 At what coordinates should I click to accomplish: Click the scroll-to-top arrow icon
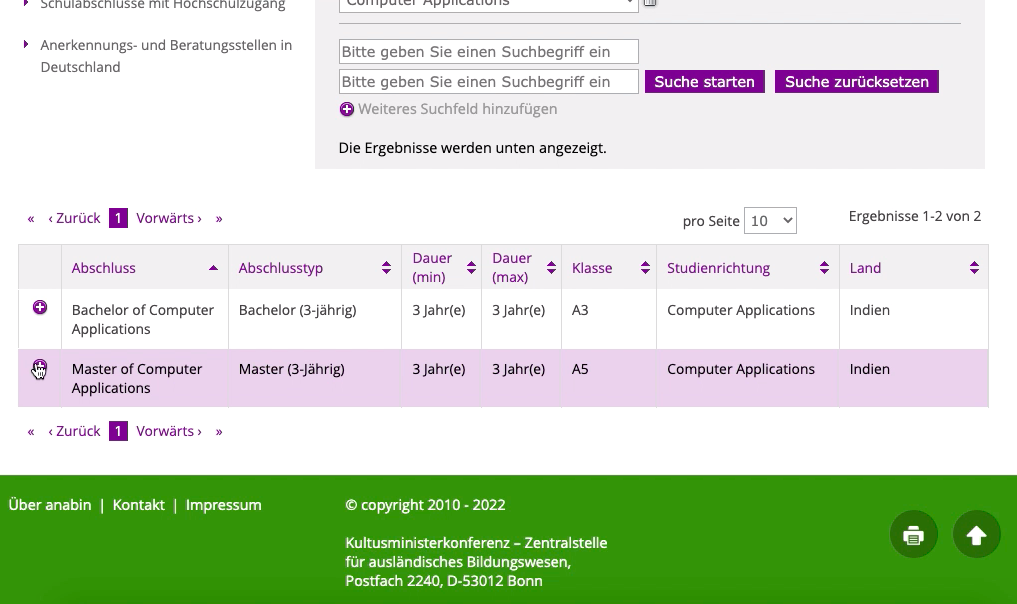976,535
